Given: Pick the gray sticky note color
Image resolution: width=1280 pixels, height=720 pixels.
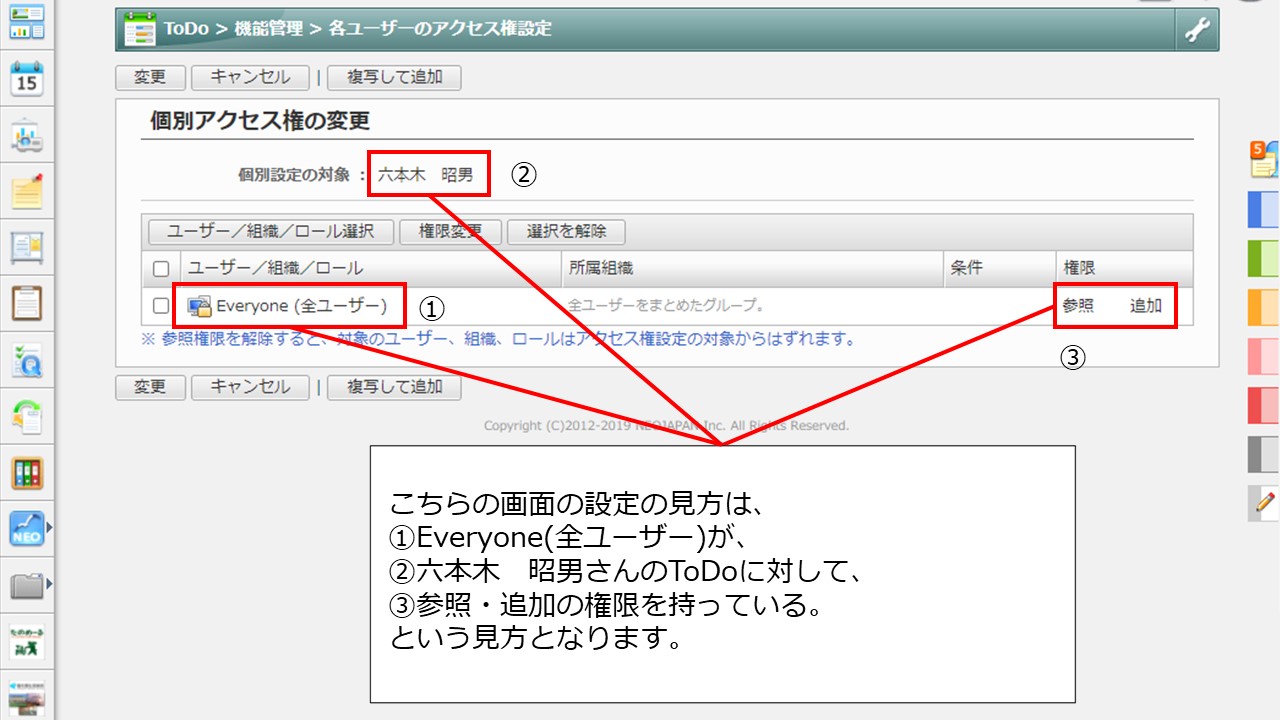Looking at the screenshot, I should pyautogui.click(x=1264, y=455).
